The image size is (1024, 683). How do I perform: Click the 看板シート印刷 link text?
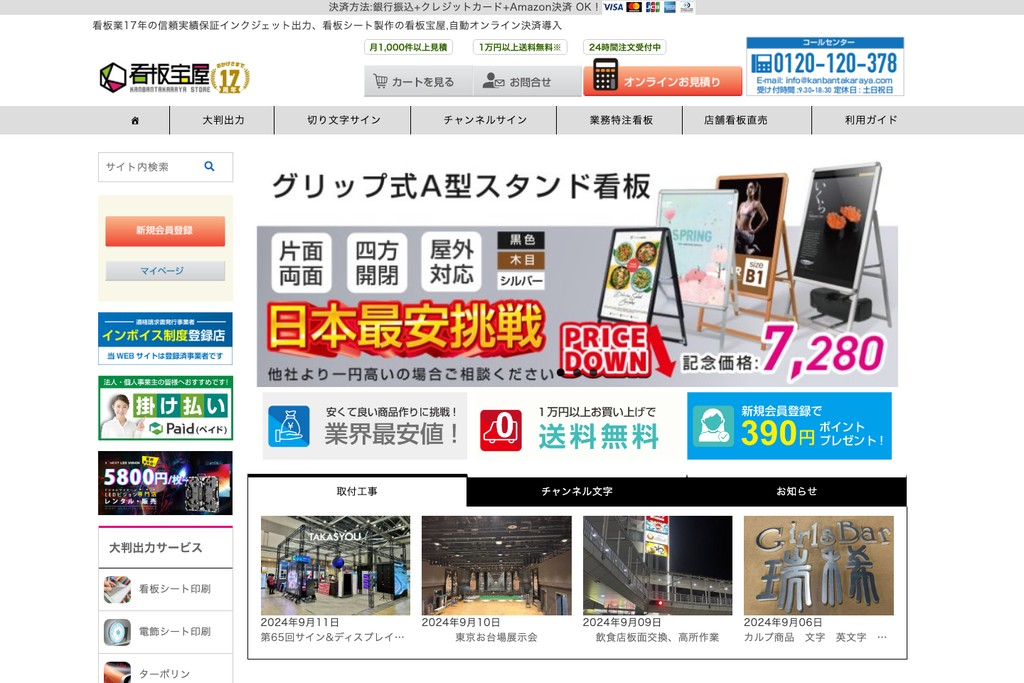click(x=175, y=589)
